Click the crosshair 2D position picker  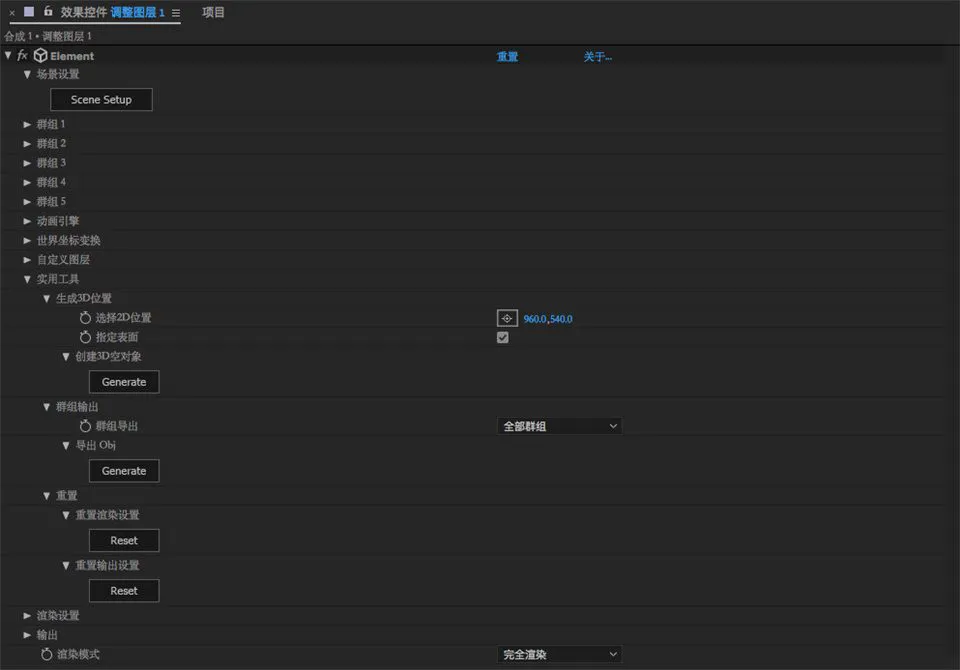[x=507, y=318]
